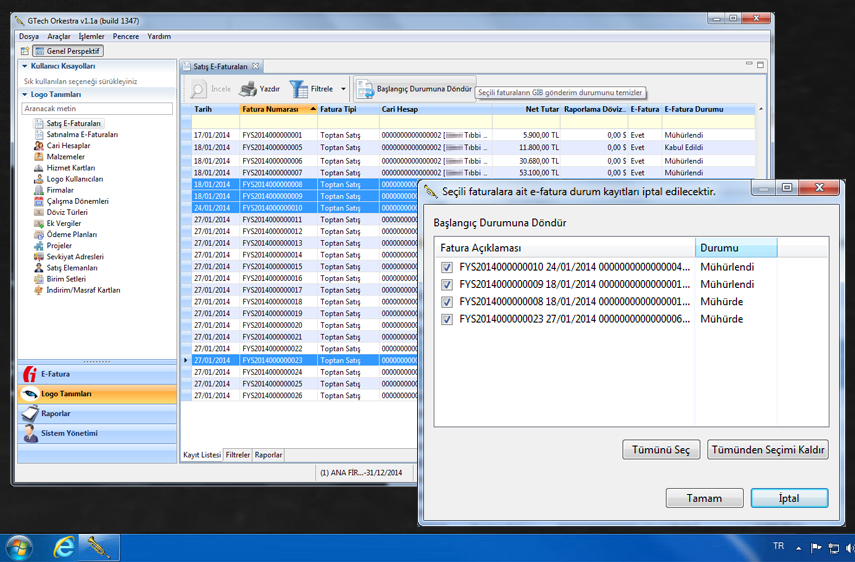Image resolution: width=855 pixels, height=562 pixels.
Task: Open the dropdown arrow next to Filtrele
Action: click(343, 89)
